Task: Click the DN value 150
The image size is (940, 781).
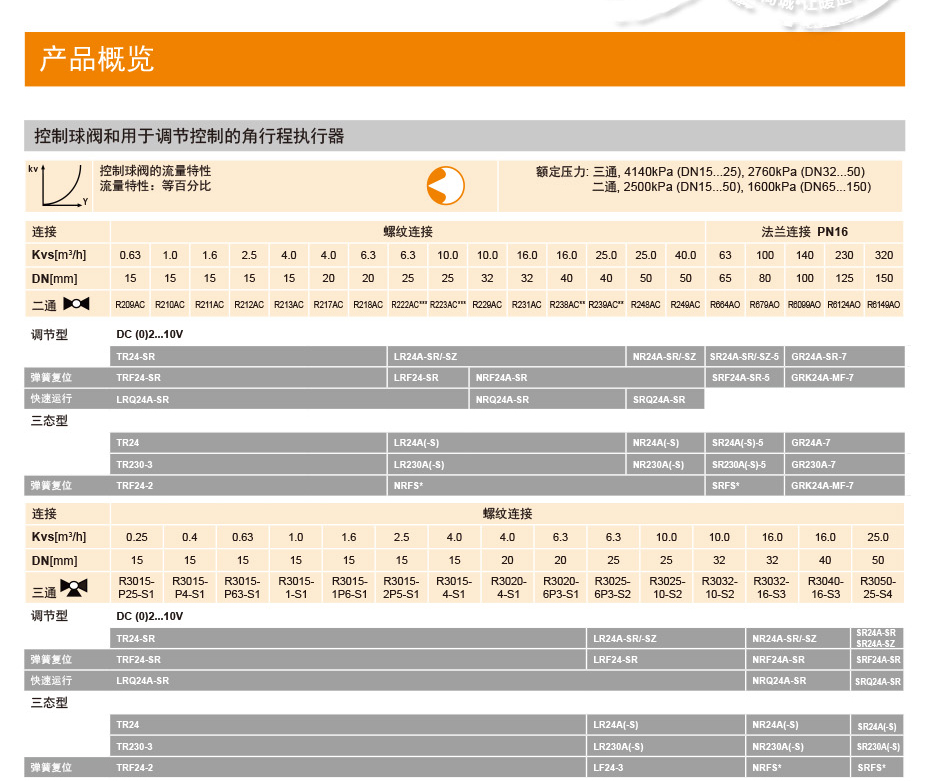Action: [884, 278]
